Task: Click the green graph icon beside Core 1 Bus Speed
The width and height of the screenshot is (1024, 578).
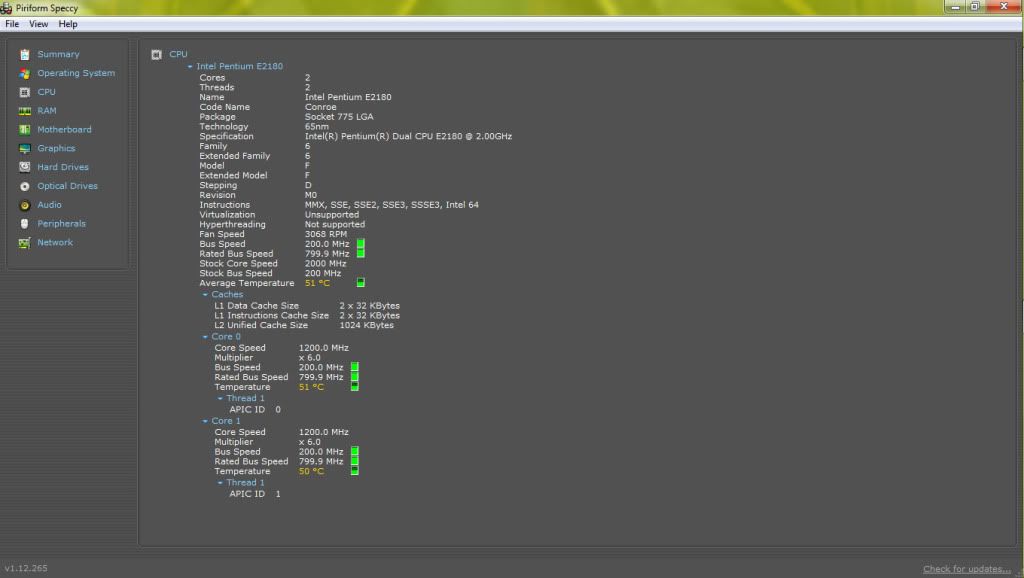Action: coord(355,451)
